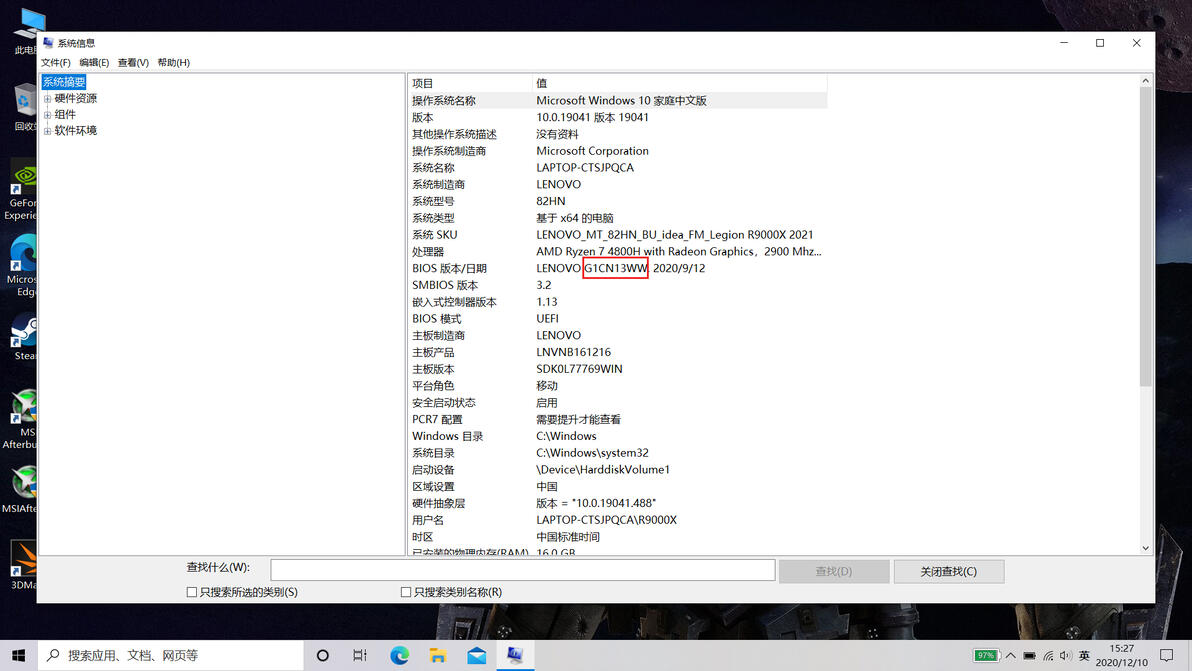Click the 启动设备 value \Device\HarddiskVolume1
1192x671 pixels.
tap(603, 470)
